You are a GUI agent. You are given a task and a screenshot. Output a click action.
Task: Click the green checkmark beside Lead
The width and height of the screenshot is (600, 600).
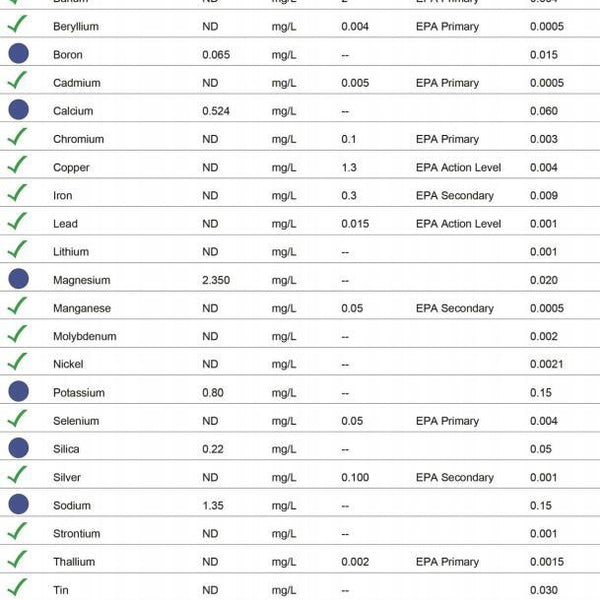click(x=16, y=222)
